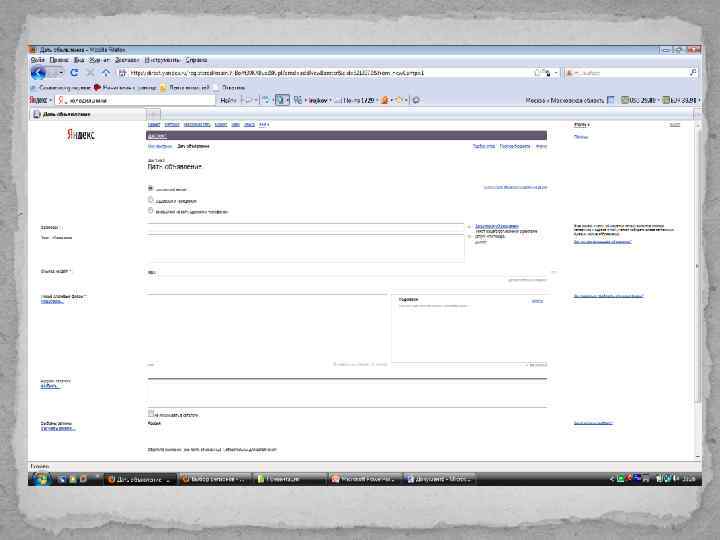Click the Windows Start orb

pos(40,478)
